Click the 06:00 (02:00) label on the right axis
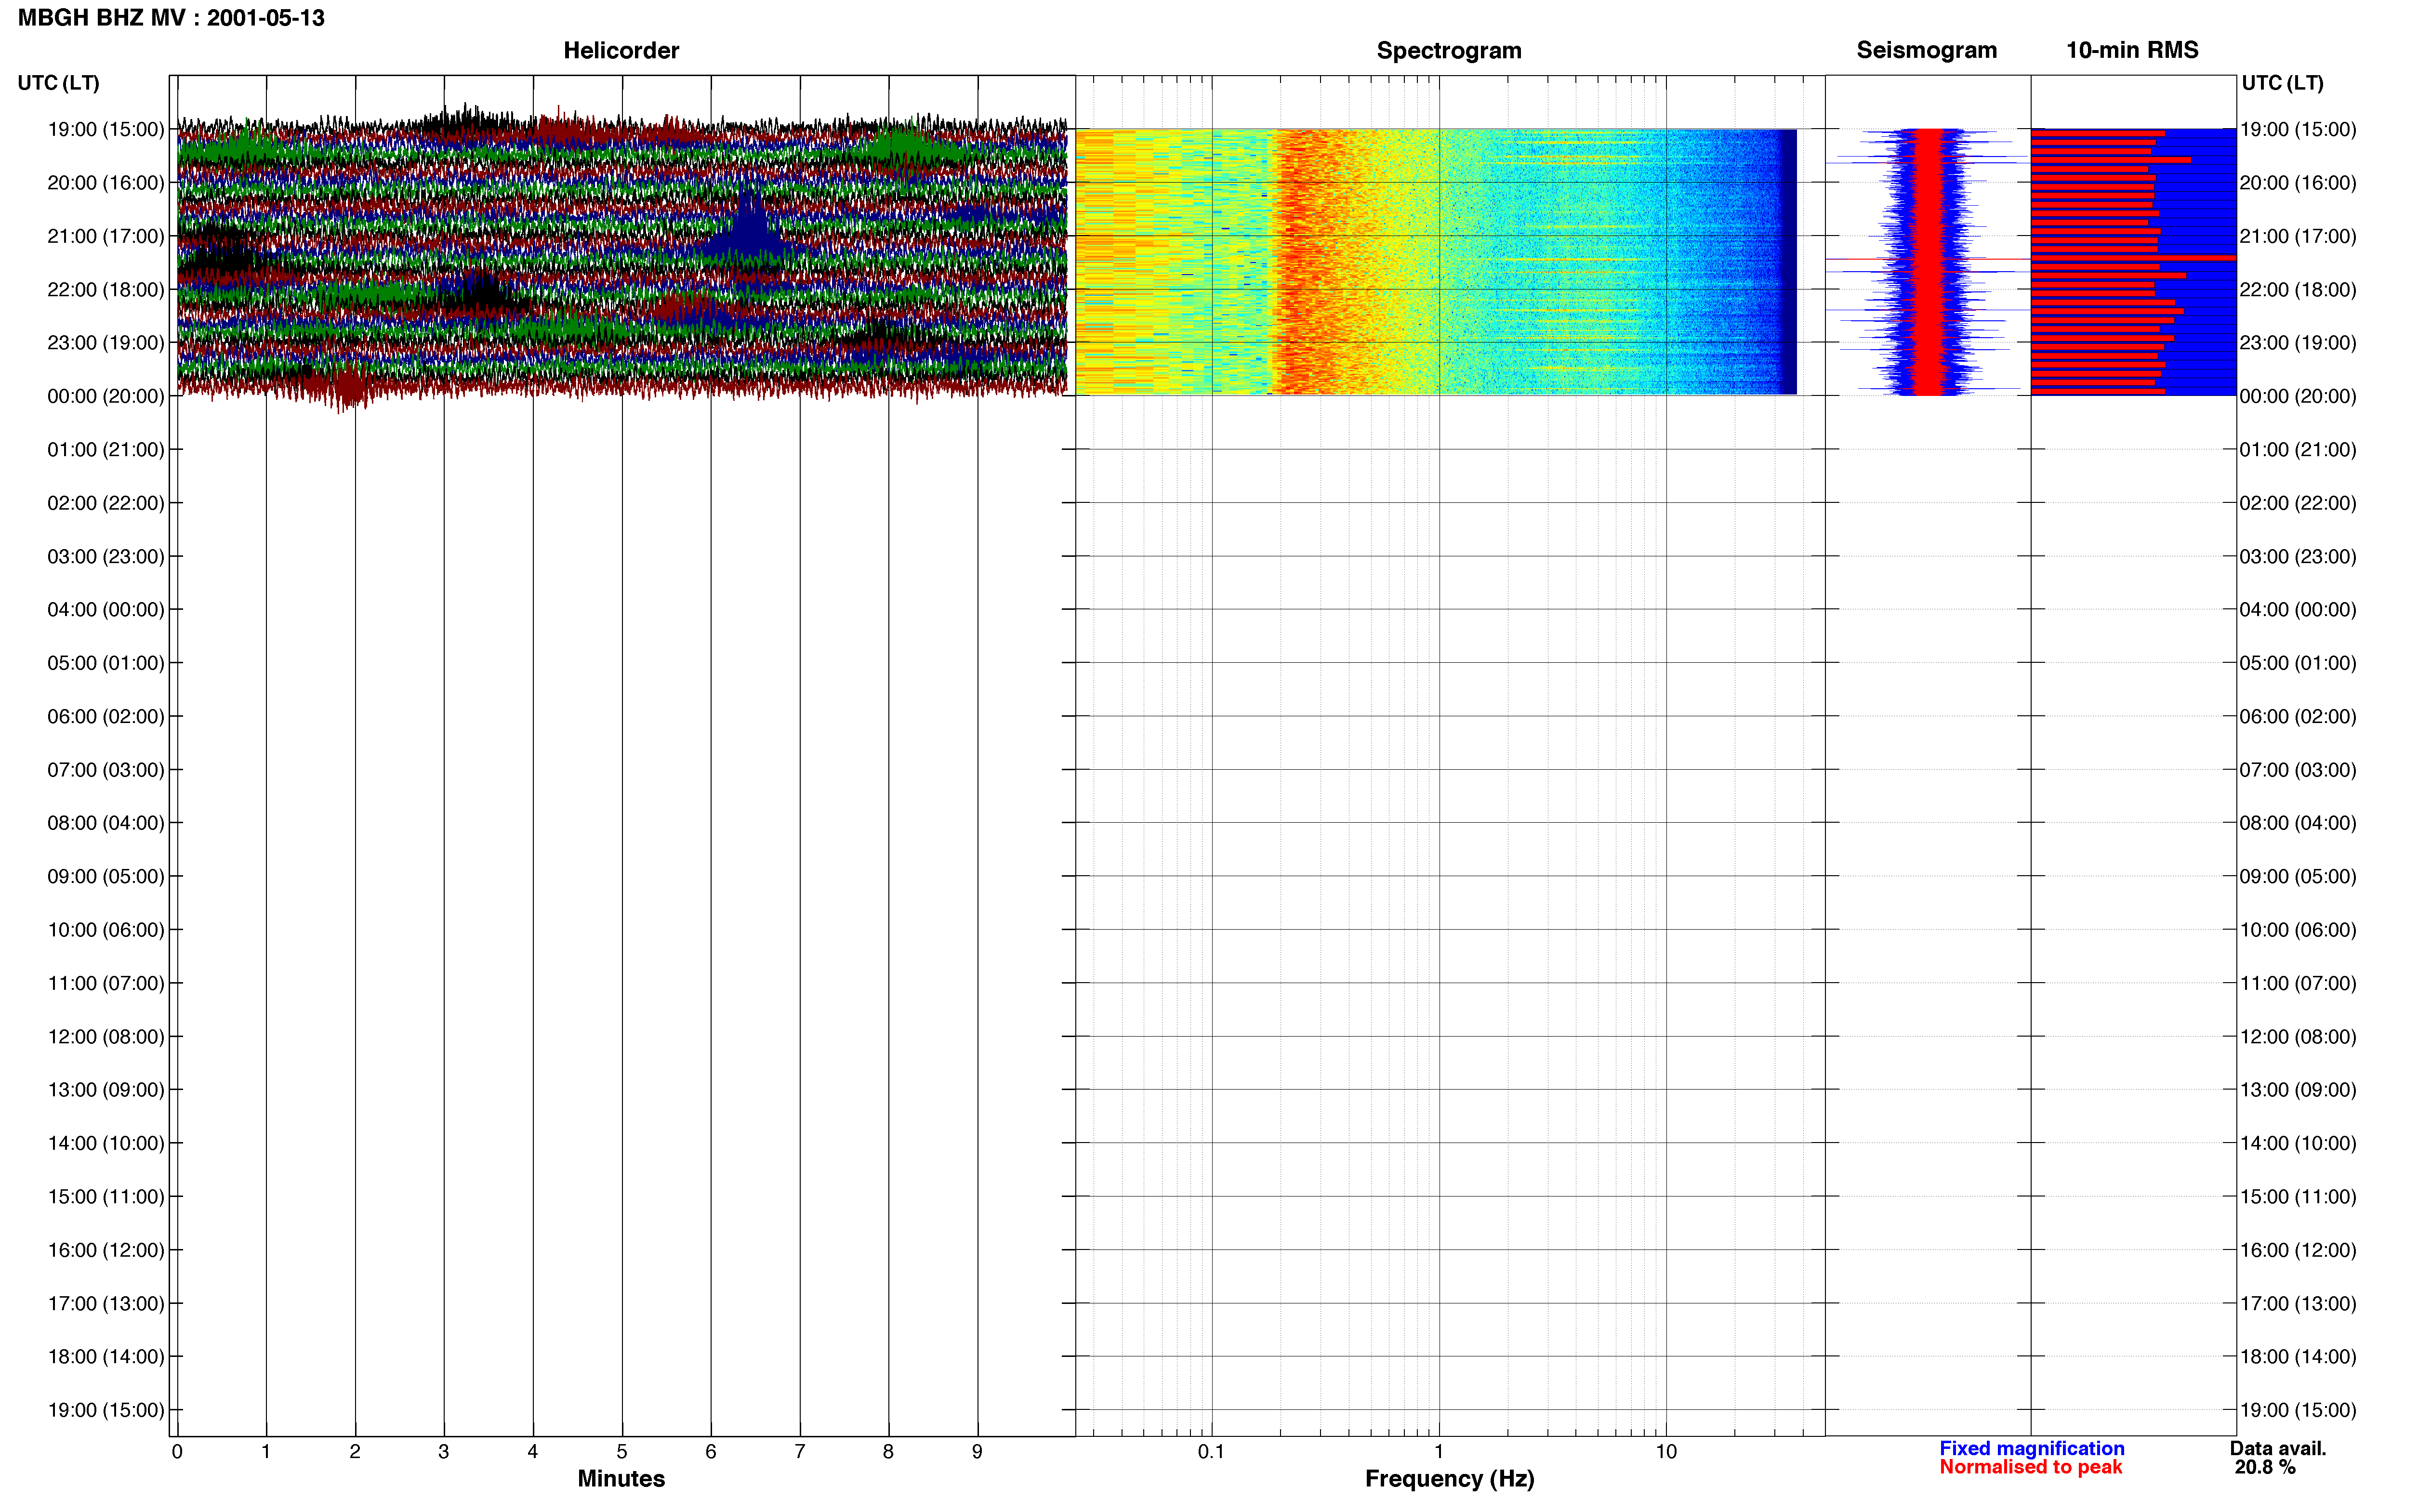This screenshot has width=2418, height=1512. tap(2298, 716)
